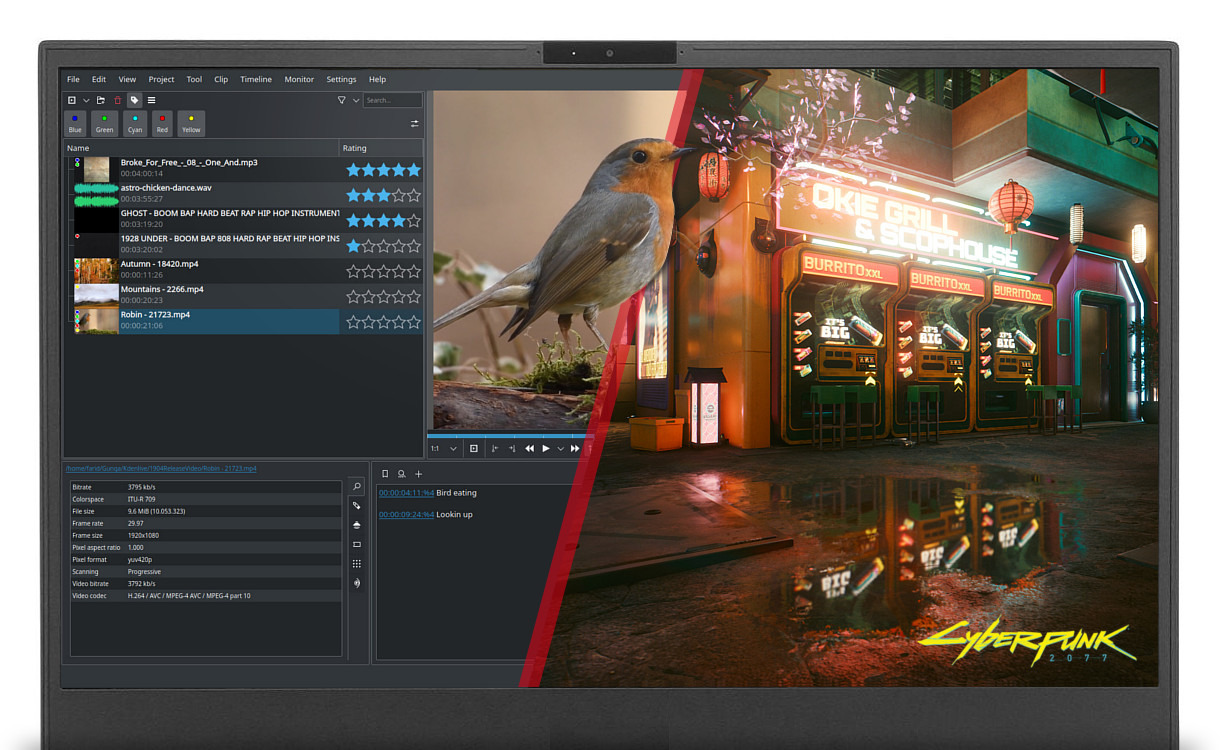Screen dimensions: 1220x750
Task: Open the View menu
Action: 127,79
